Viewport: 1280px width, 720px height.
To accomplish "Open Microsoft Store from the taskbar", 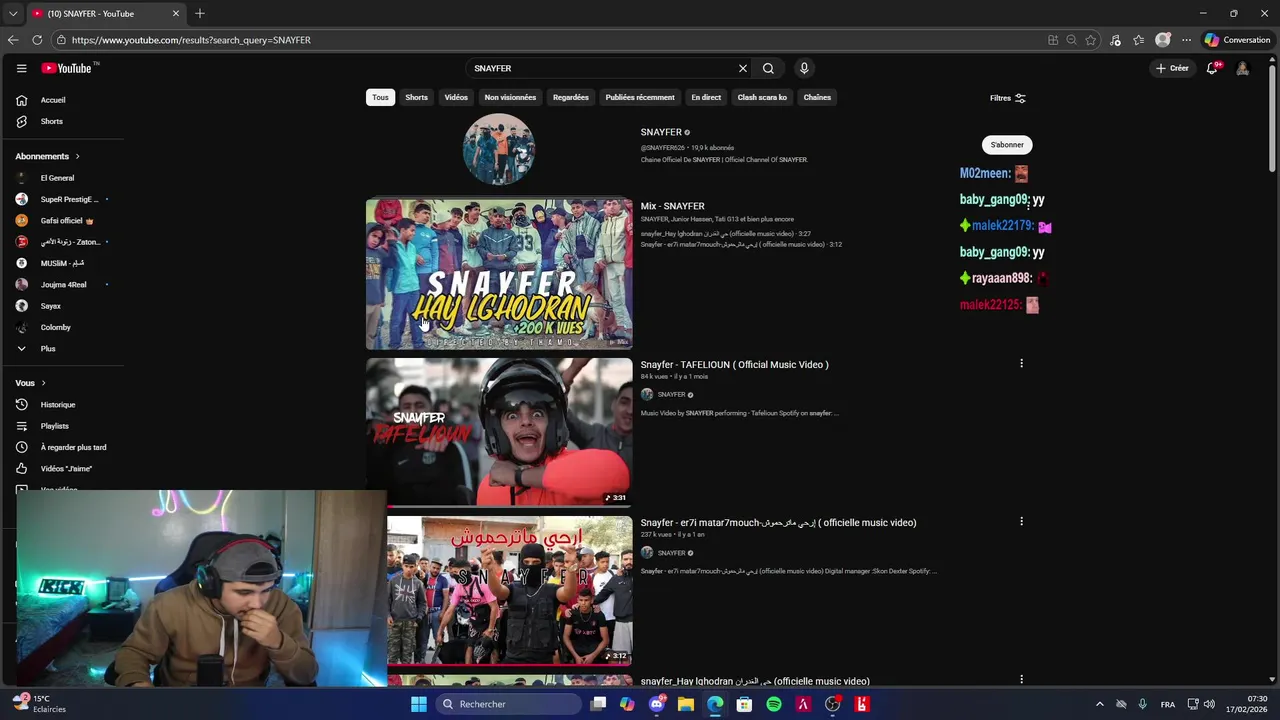I will coord(744,704).
